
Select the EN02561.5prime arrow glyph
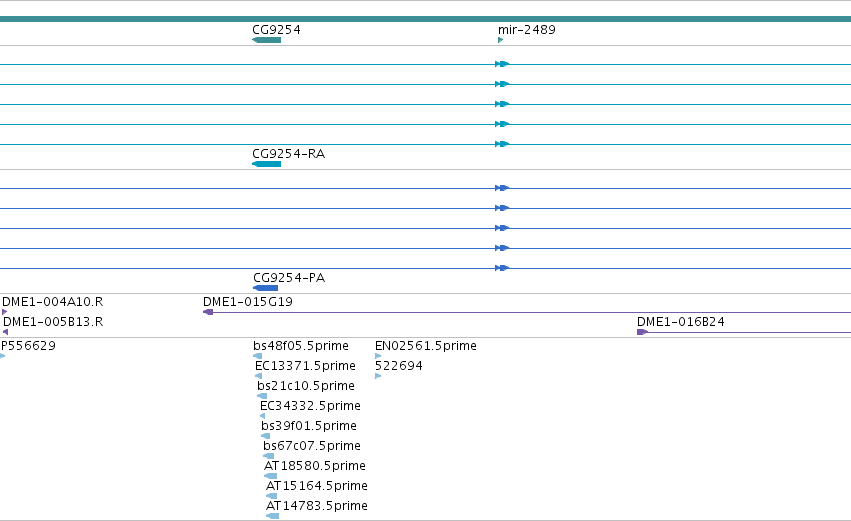(378, 356)
